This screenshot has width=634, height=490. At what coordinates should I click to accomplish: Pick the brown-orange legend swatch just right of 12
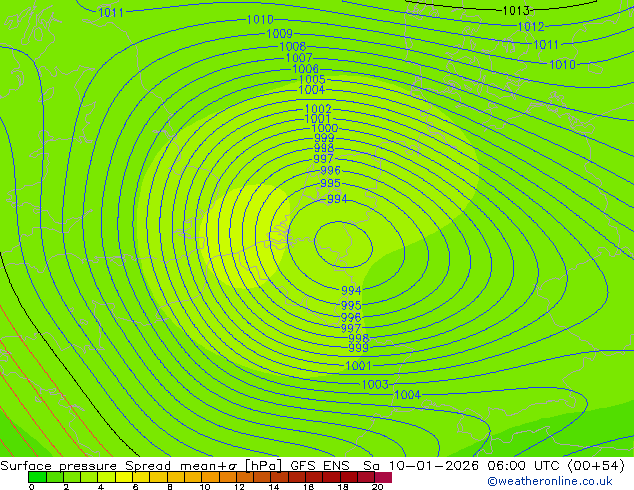coord(245,477)
